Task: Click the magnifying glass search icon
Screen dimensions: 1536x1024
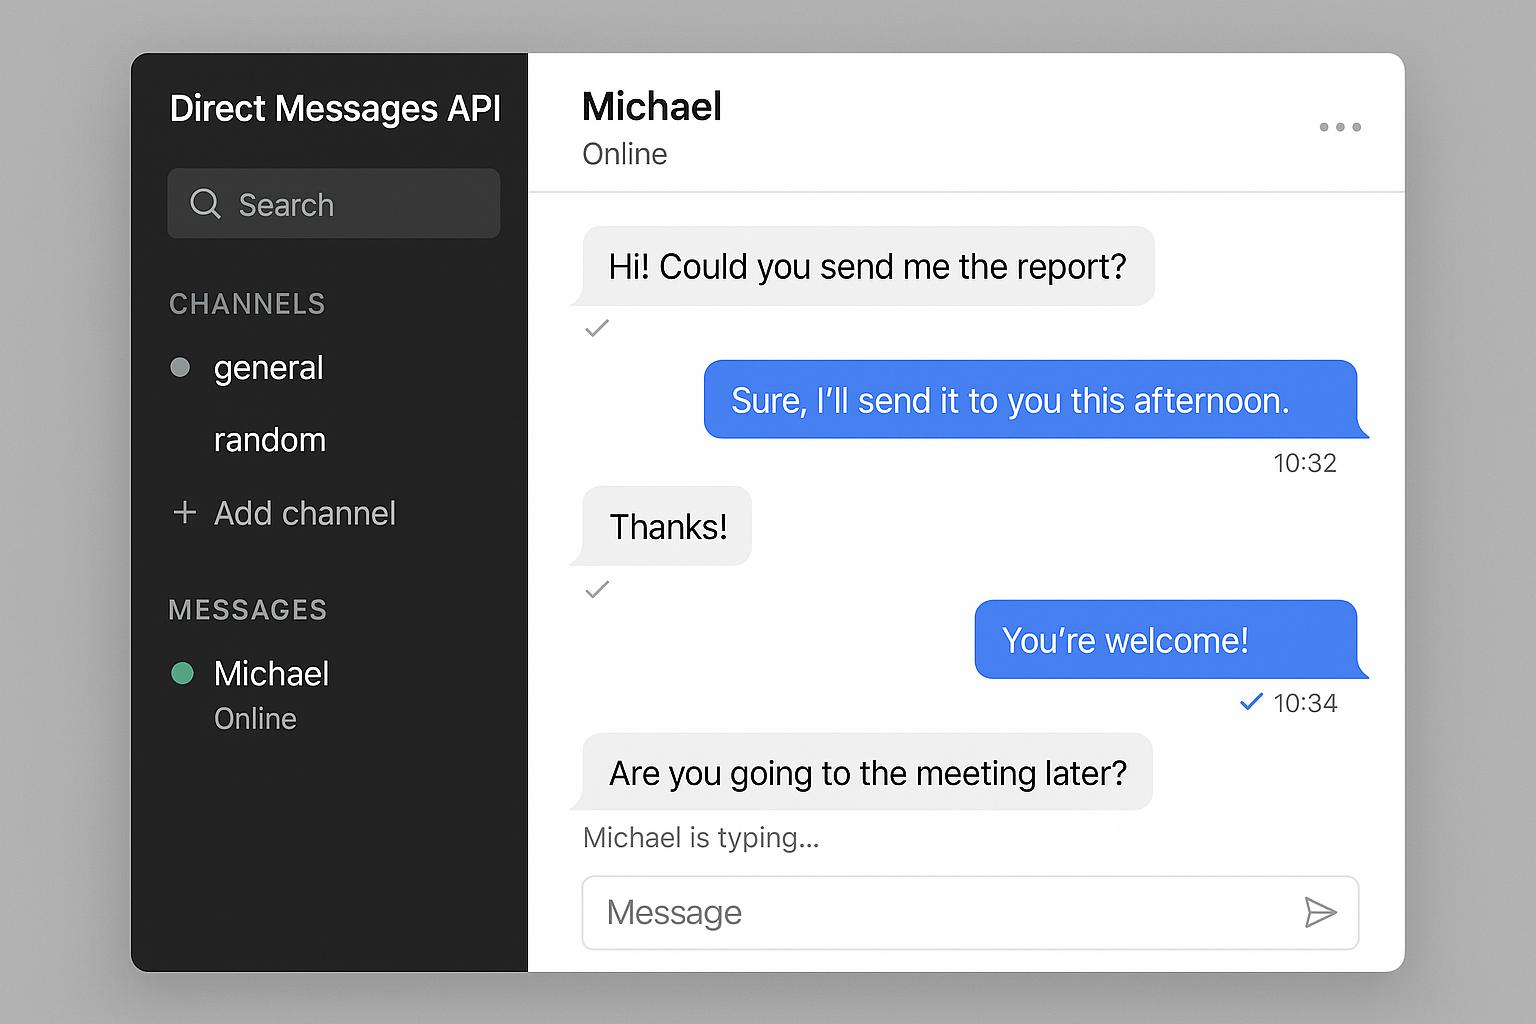Action: click(x=205, y=204)
